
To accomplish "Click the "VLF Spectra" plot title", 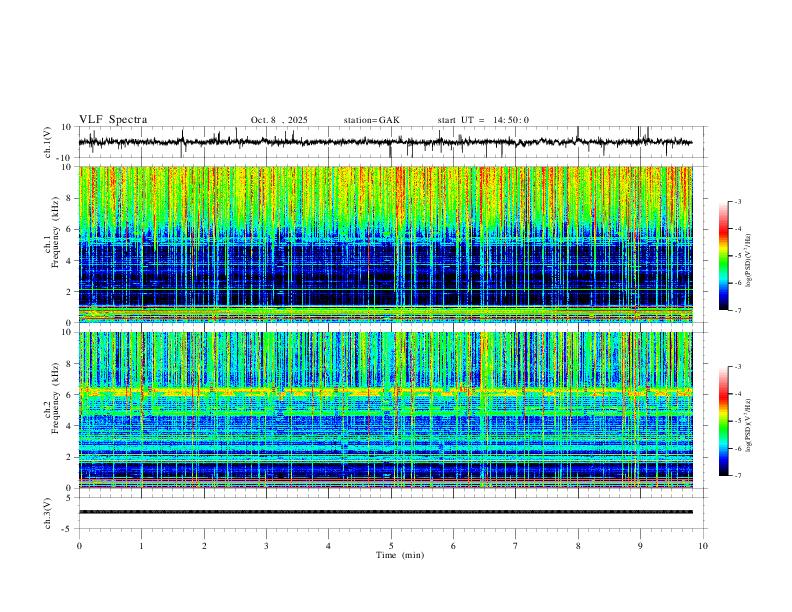I will pos(113,120).
